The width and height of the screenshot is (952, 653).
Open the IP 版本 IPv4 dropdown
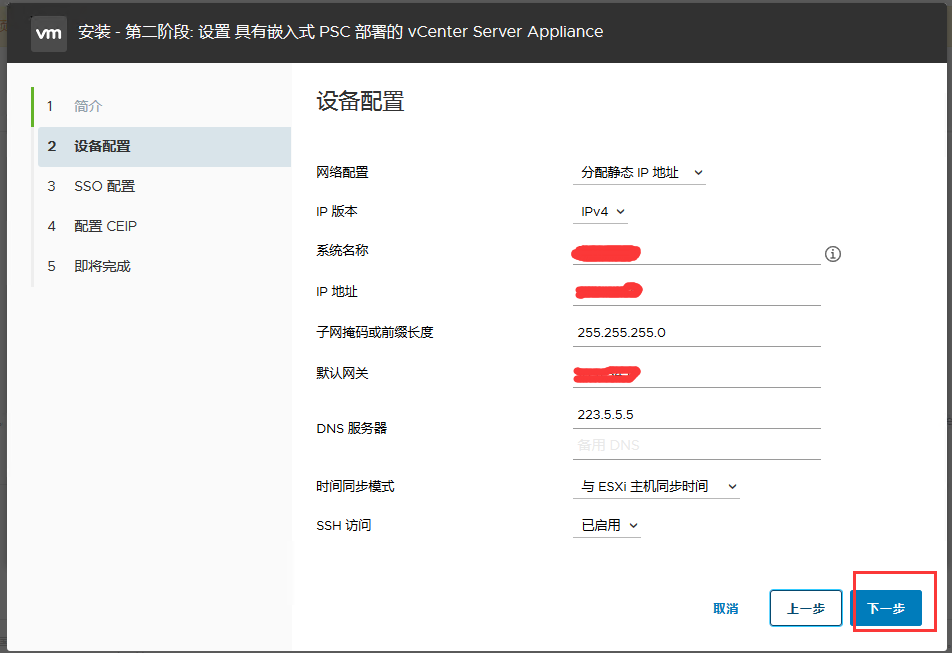(x=600, y=212)
